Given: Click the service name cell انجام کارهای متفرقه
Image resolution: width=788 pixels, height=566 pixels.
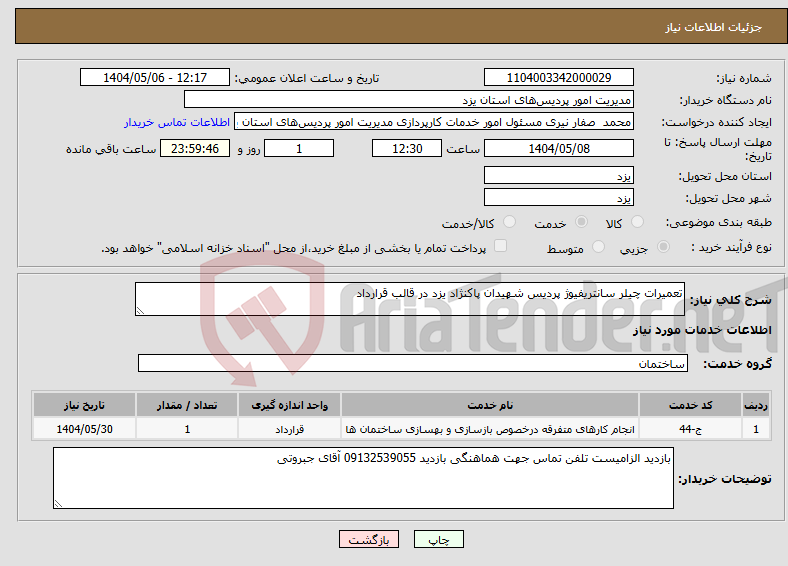Looking at the screenshot, I should [489, 429].
